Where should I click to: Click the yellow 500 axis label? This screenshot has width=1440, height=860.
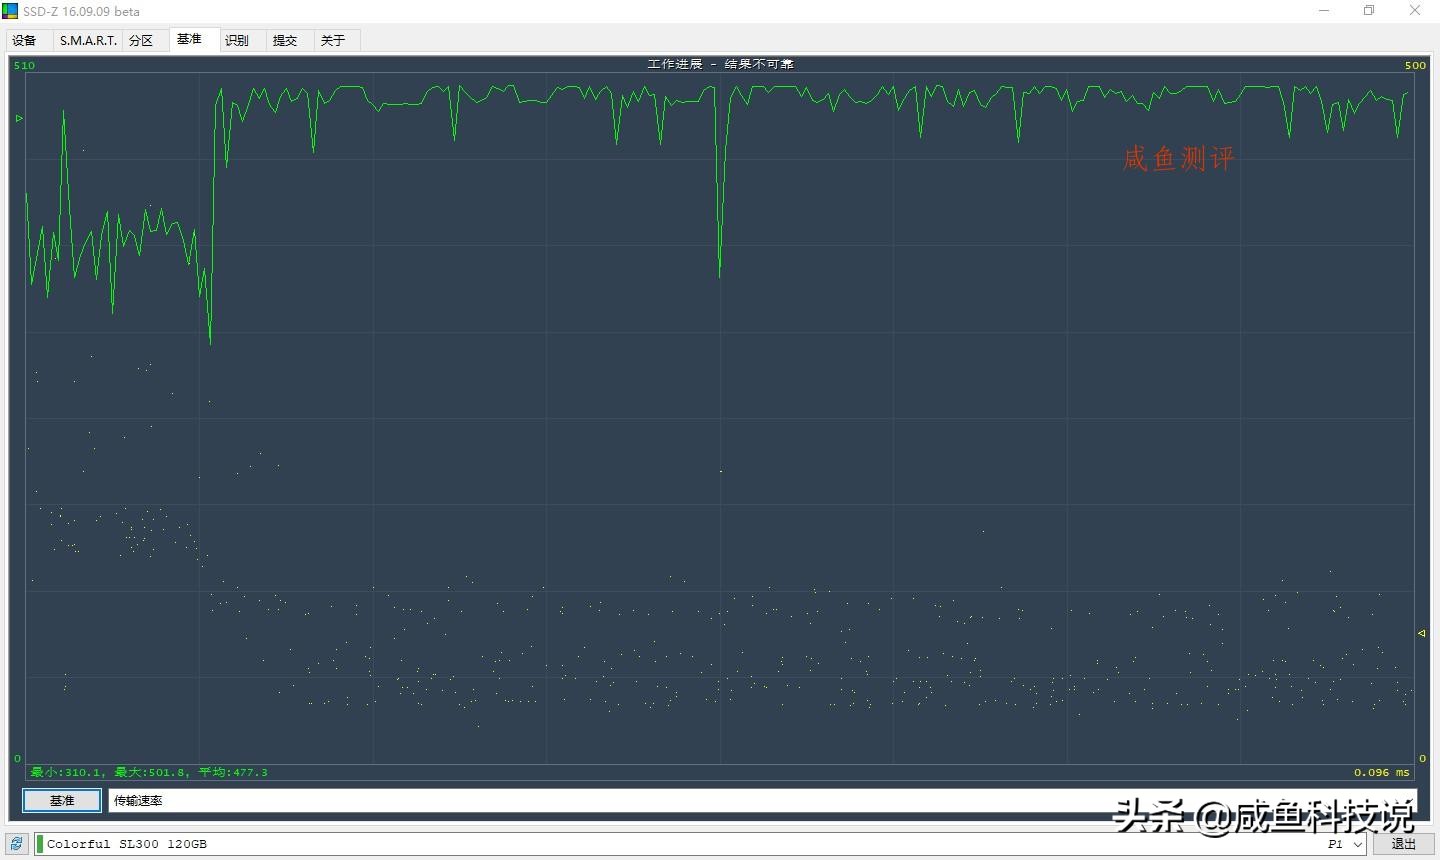[1415, 65]
